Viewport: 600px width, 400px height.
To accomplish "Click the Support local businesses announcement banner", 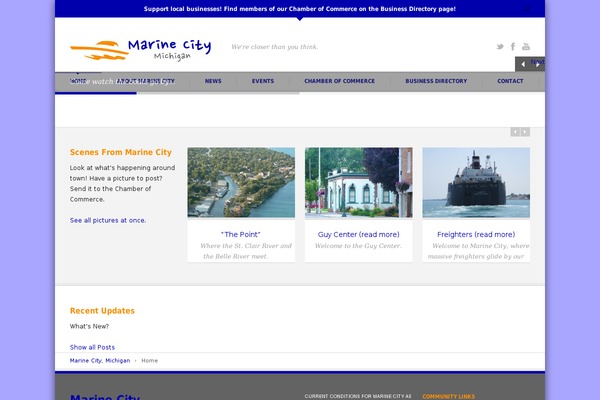I will click(300, 9).
